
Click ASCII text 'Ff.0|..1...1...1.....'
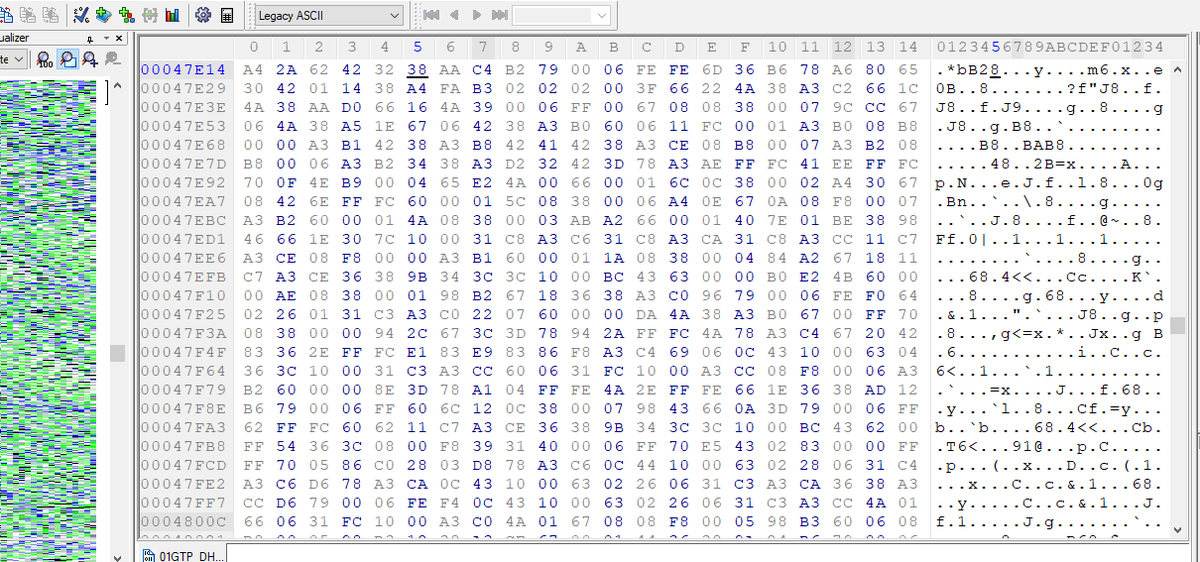tap(1049, 239)
